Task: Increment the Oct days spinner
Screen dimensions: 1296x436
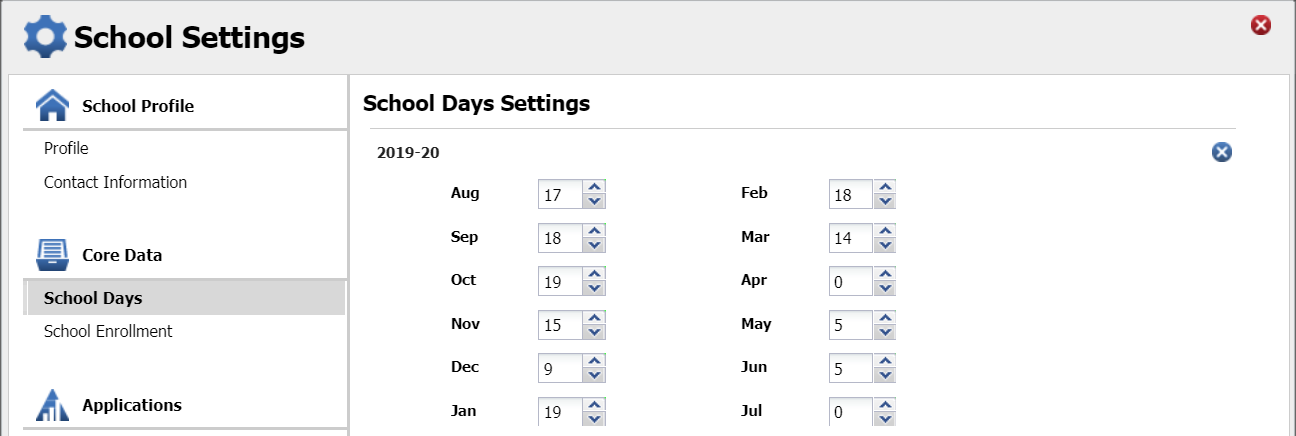Action: point(595,274)
